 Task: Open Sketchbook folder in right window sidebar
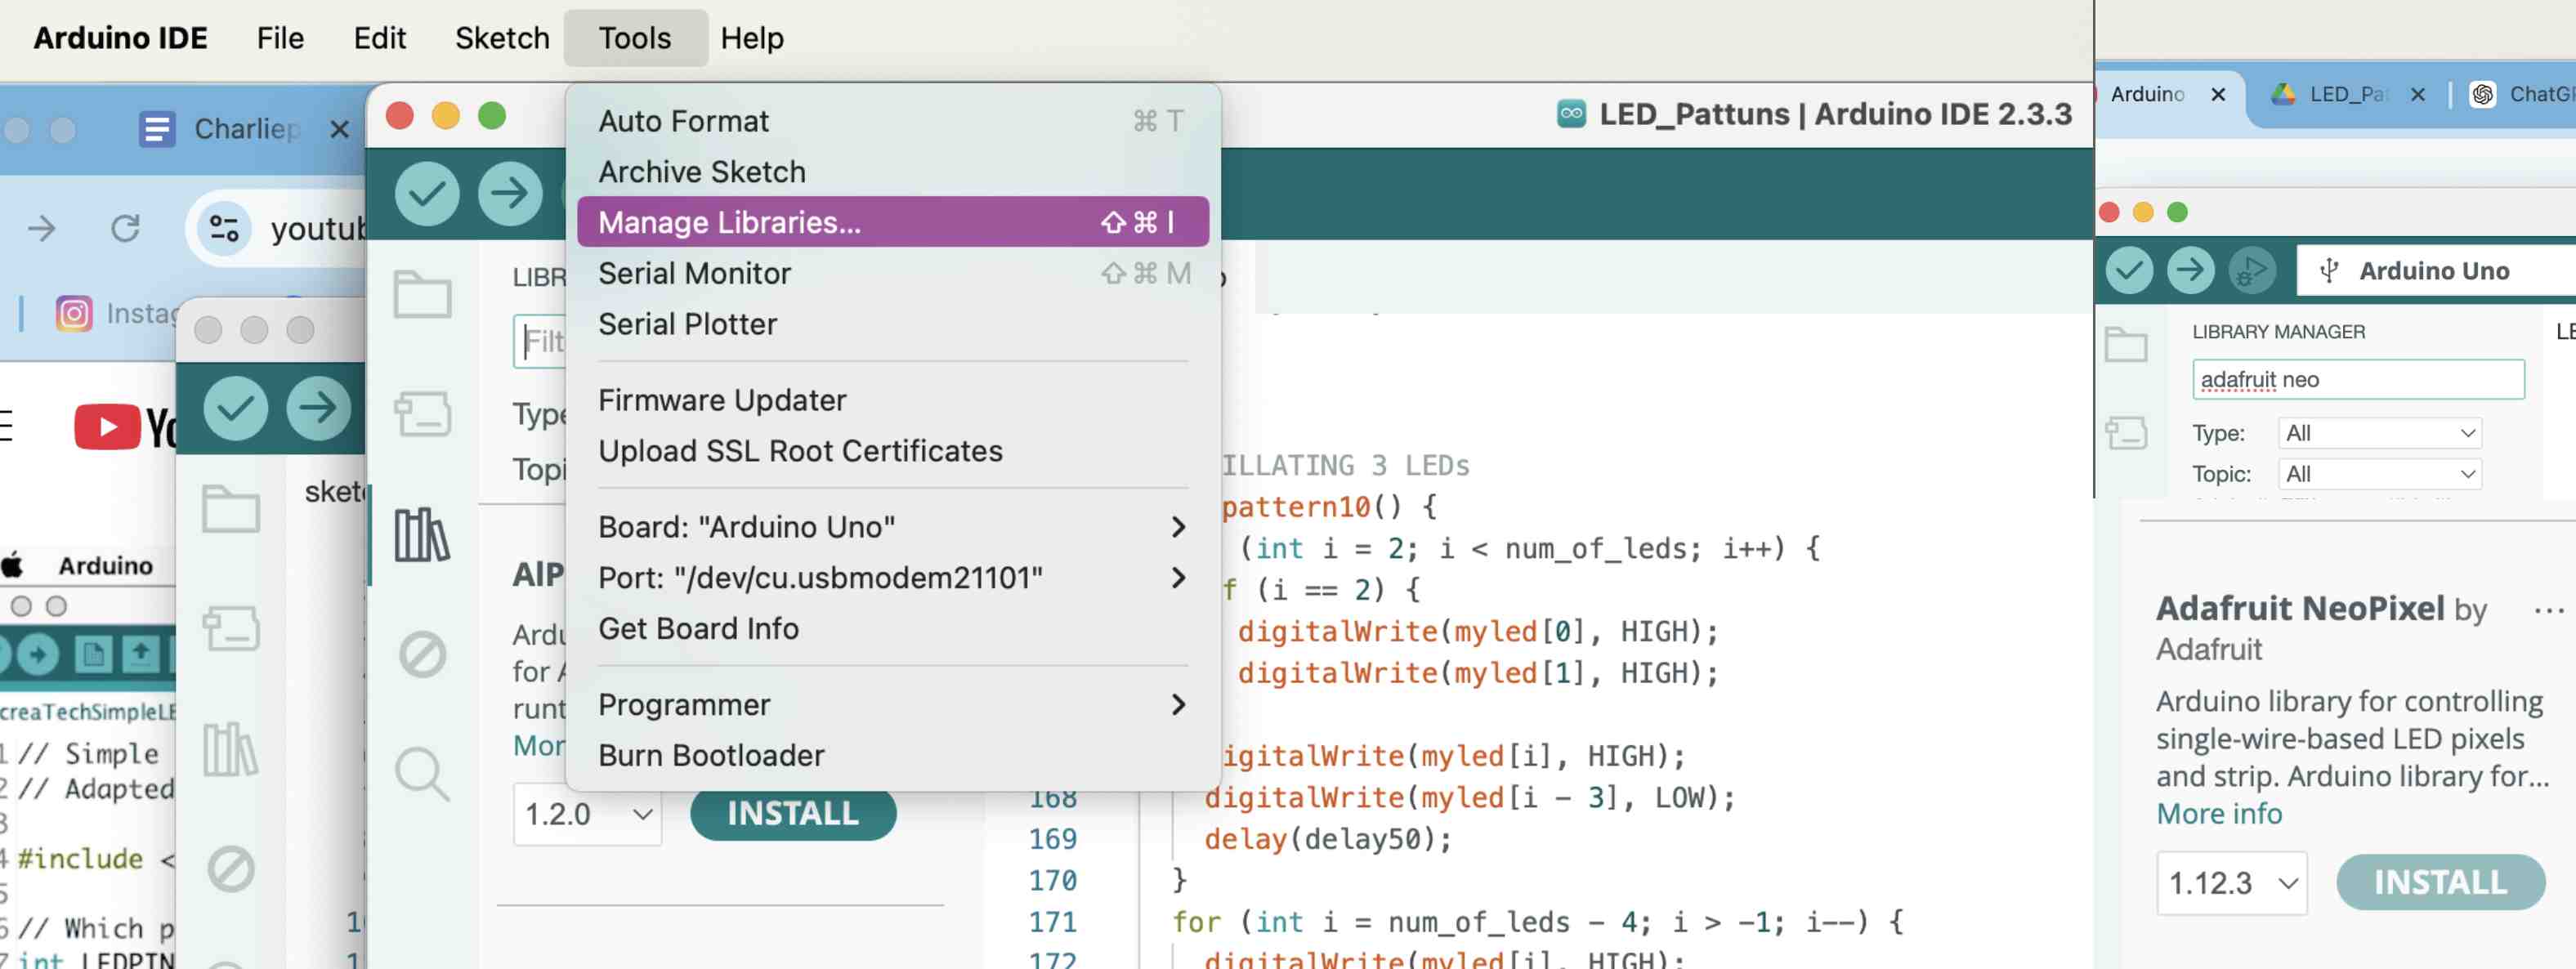tap(2126, 344)
